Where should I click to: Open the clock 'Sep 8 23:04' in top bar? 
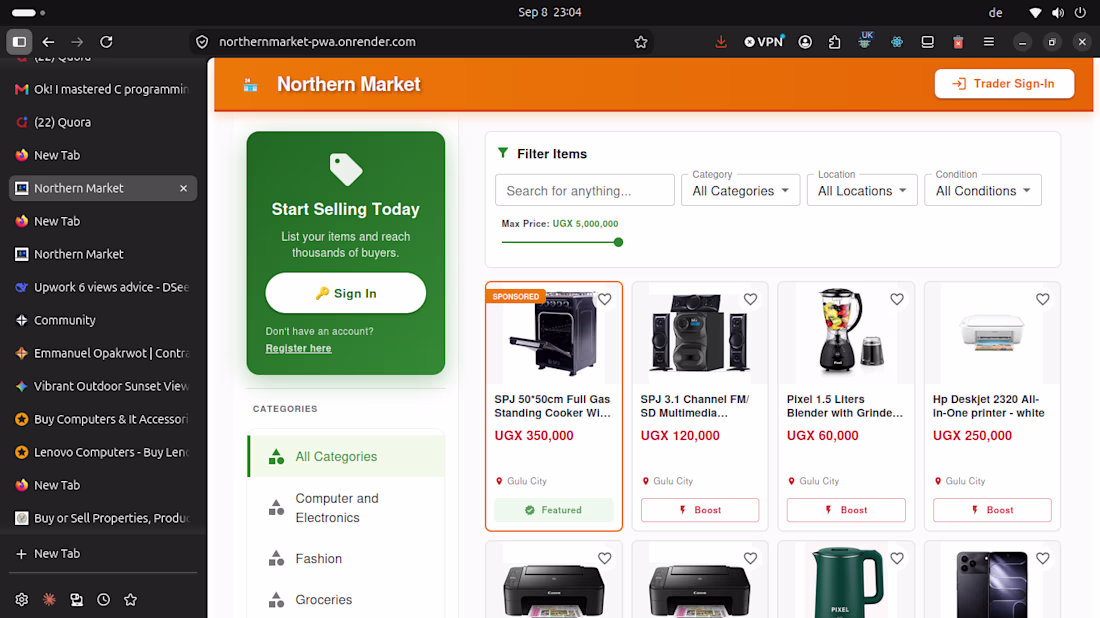(549, 13)
